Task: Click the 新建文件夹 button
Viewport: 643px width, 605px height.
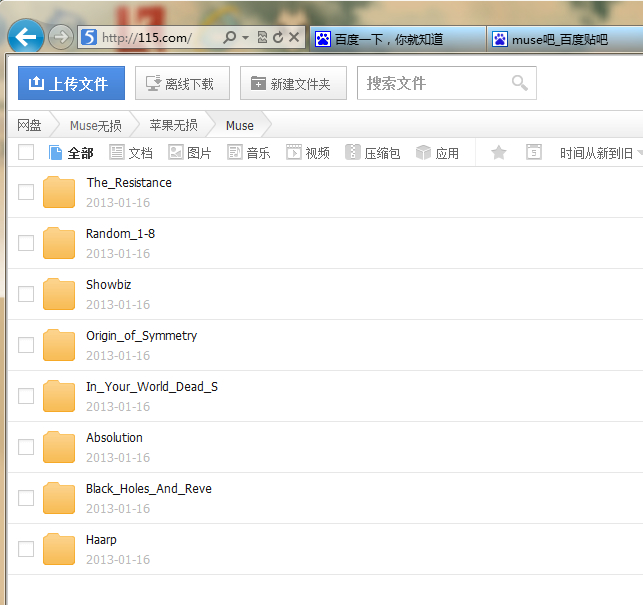Action: tap(293, 83)
